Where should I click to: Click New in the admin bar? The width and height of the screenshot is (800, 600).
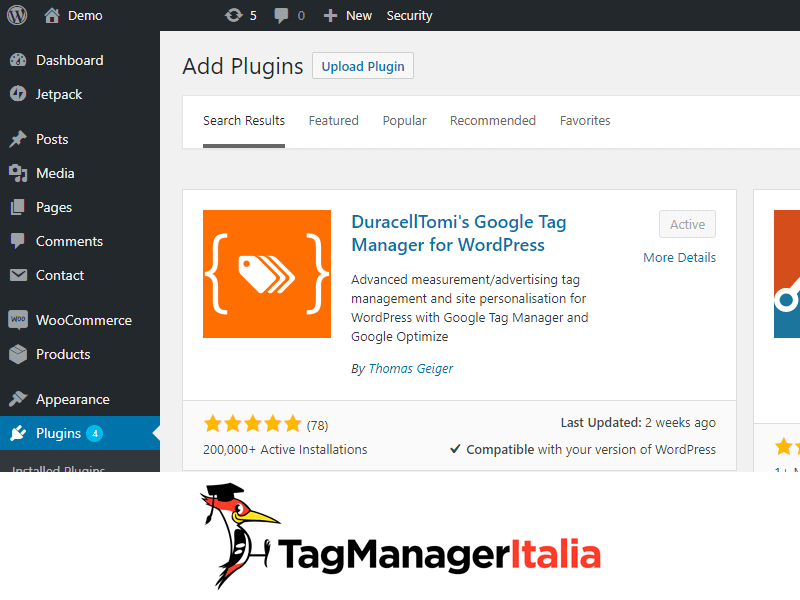click(359, 16)
